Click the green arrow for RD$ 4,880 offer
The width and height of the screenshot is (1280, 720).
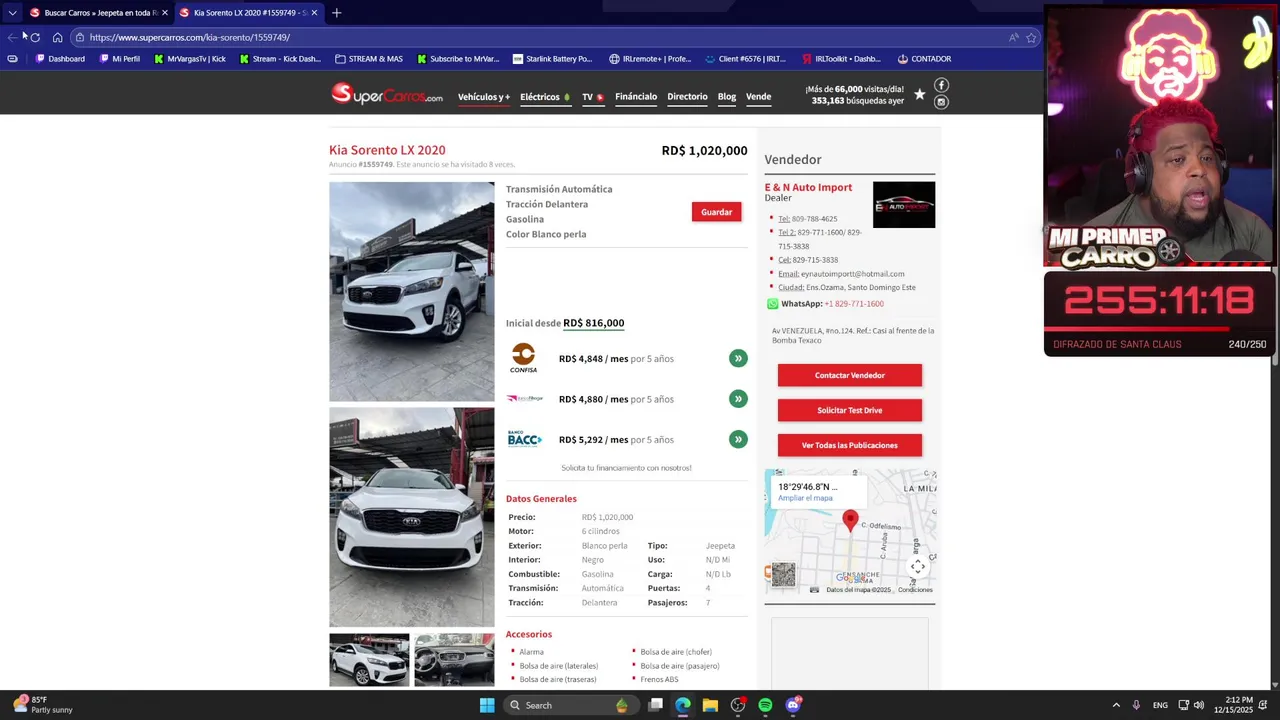738,399
